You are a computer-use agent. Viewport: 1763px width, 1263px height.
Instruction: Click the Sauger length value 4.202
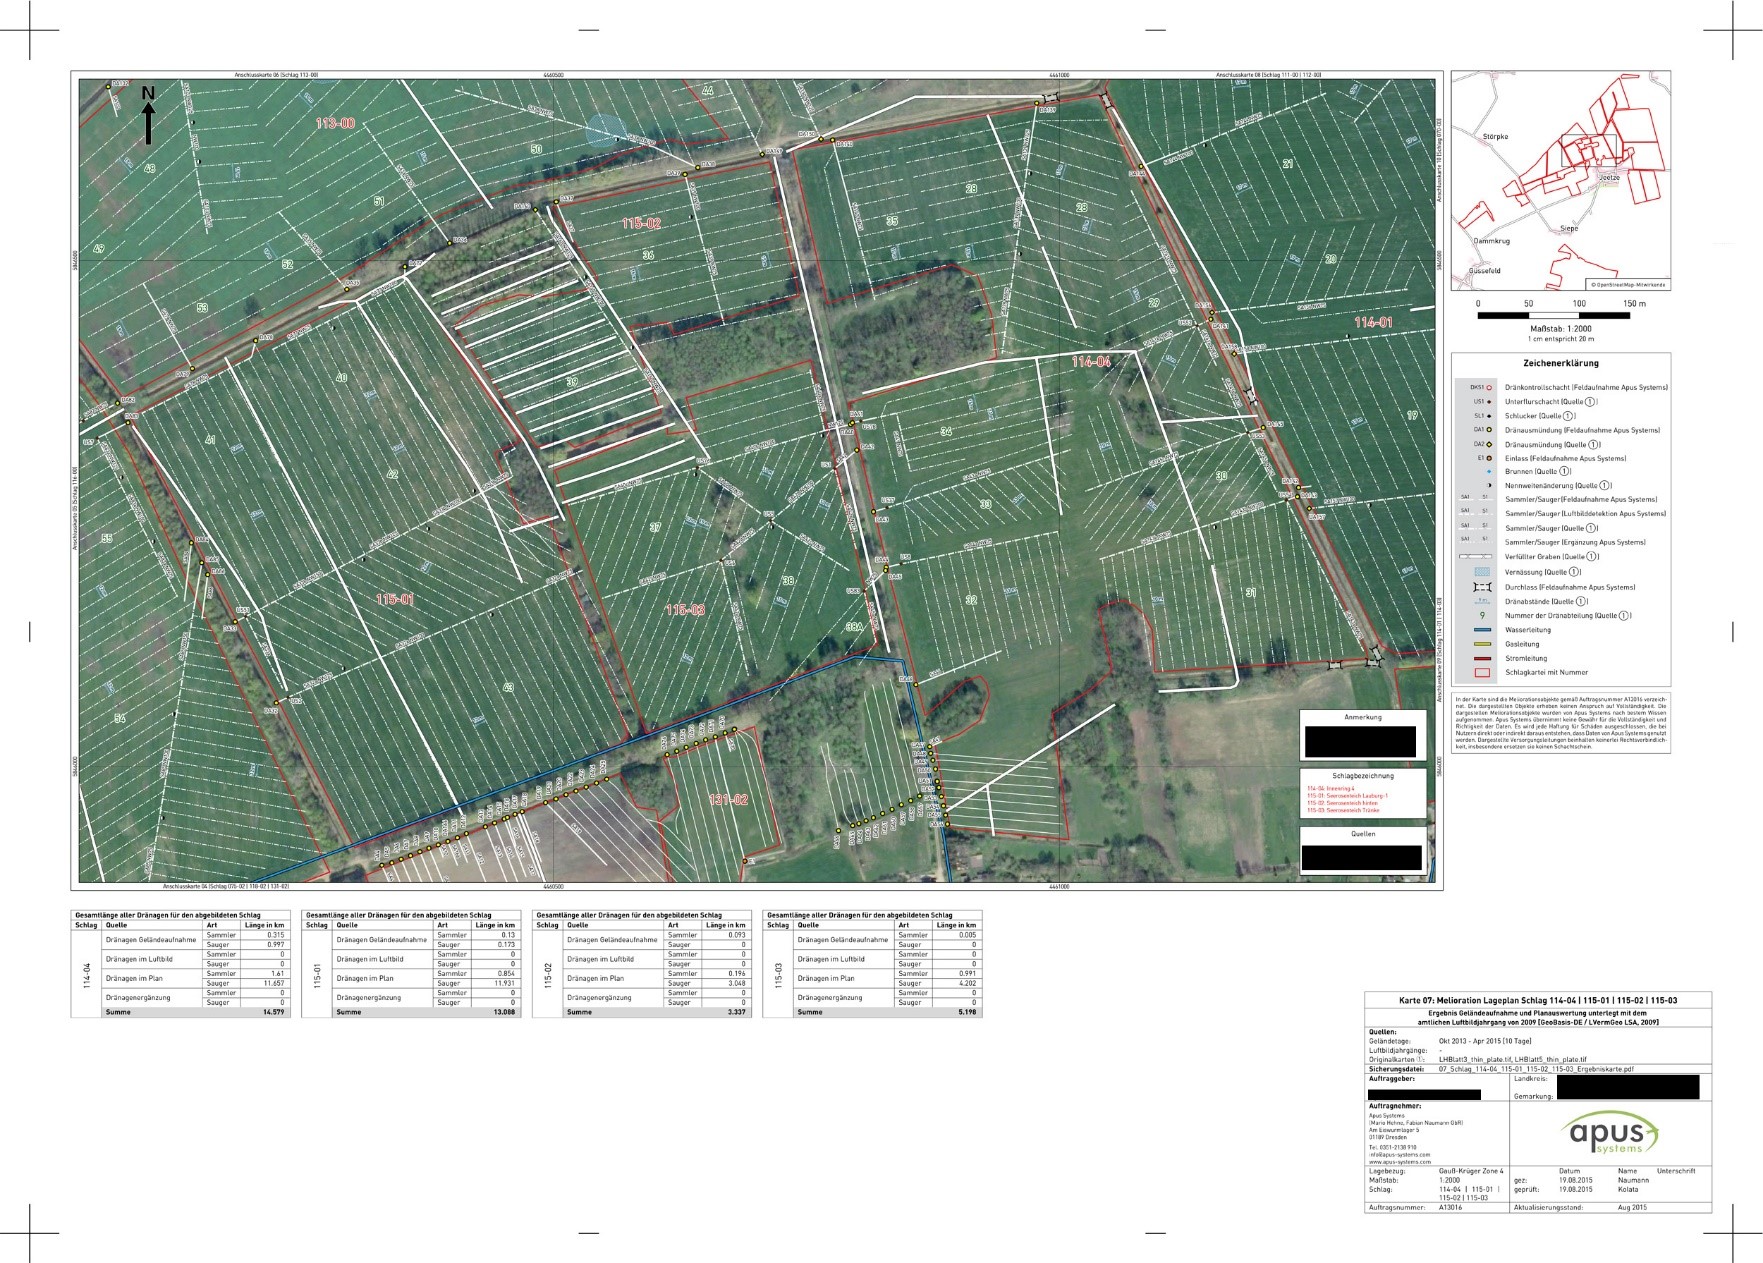(965, 983)
